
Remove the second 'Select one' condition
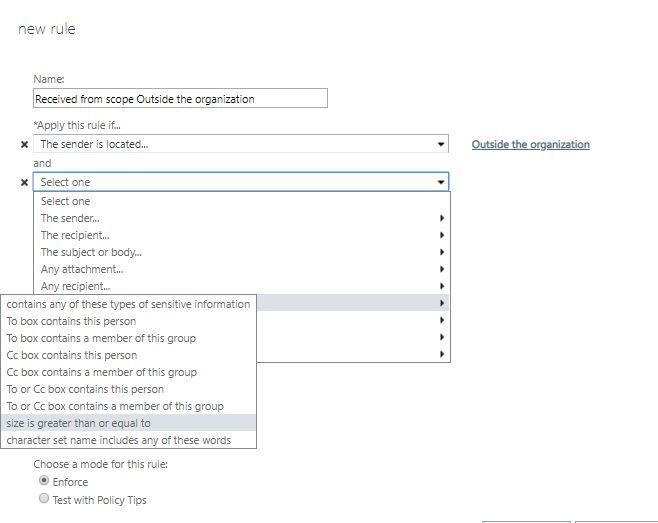click(24, 182)
